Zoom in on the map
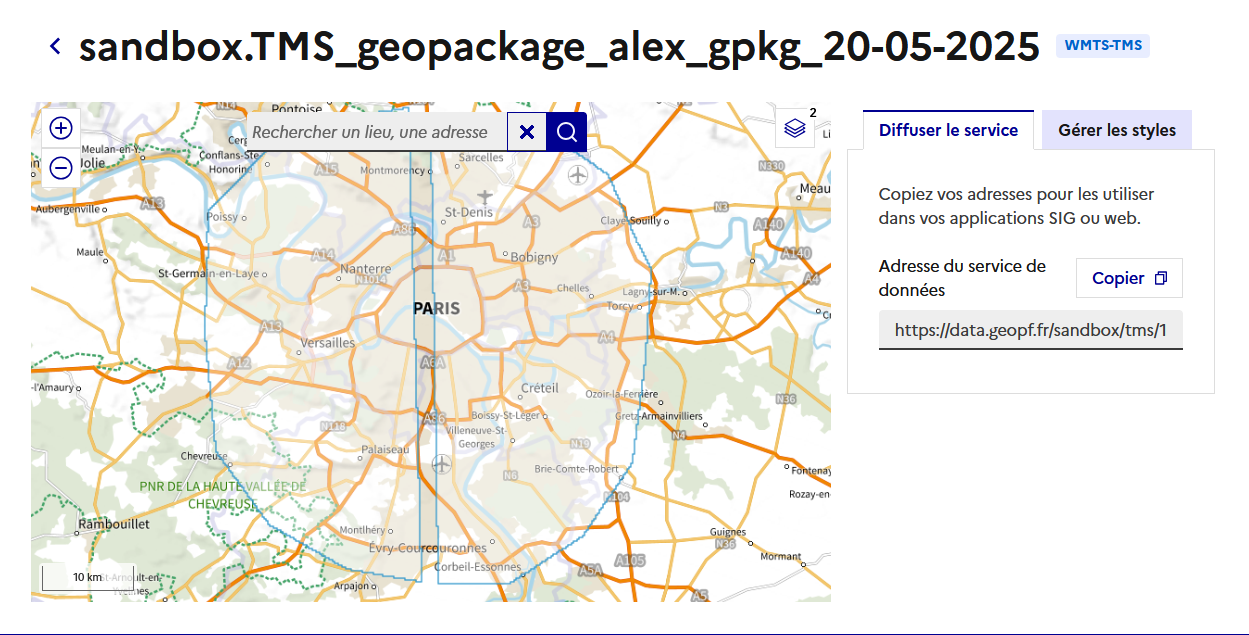The image size is (1249, 635). click(x=60, y=128)
